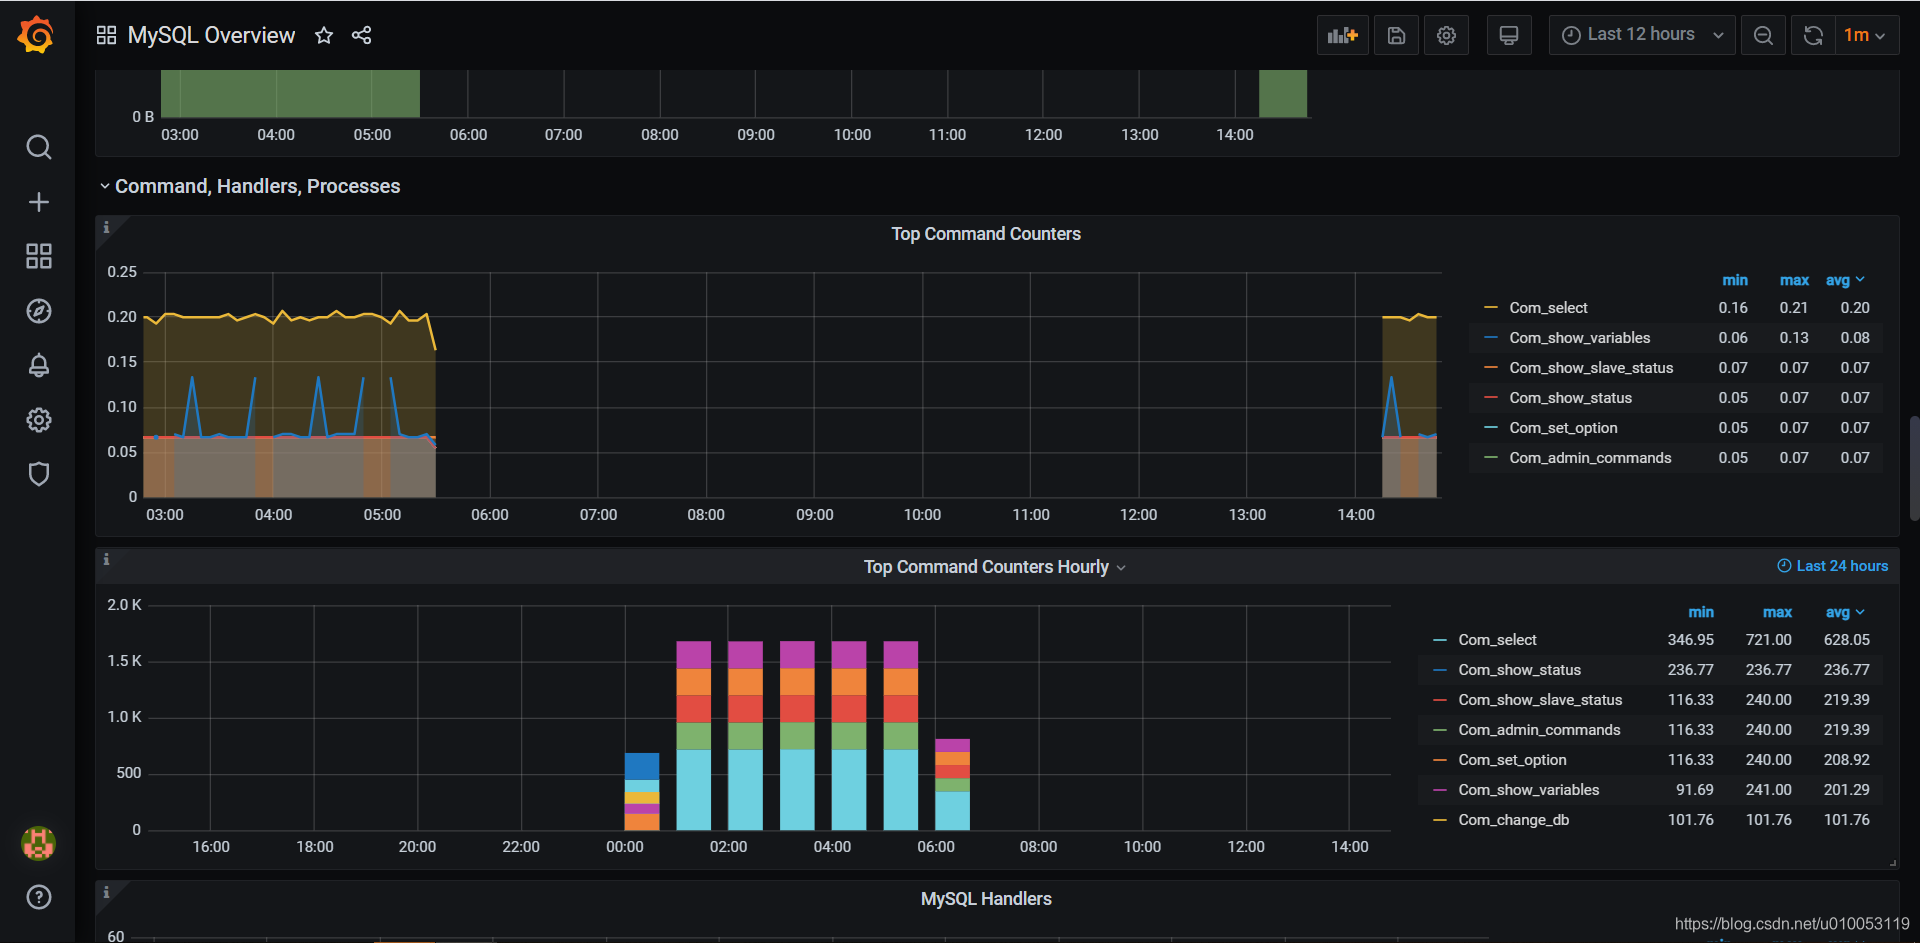Save the dashboard with disk icon
This screenshot has height=943, width=1920.
(x=1396, y=35)
